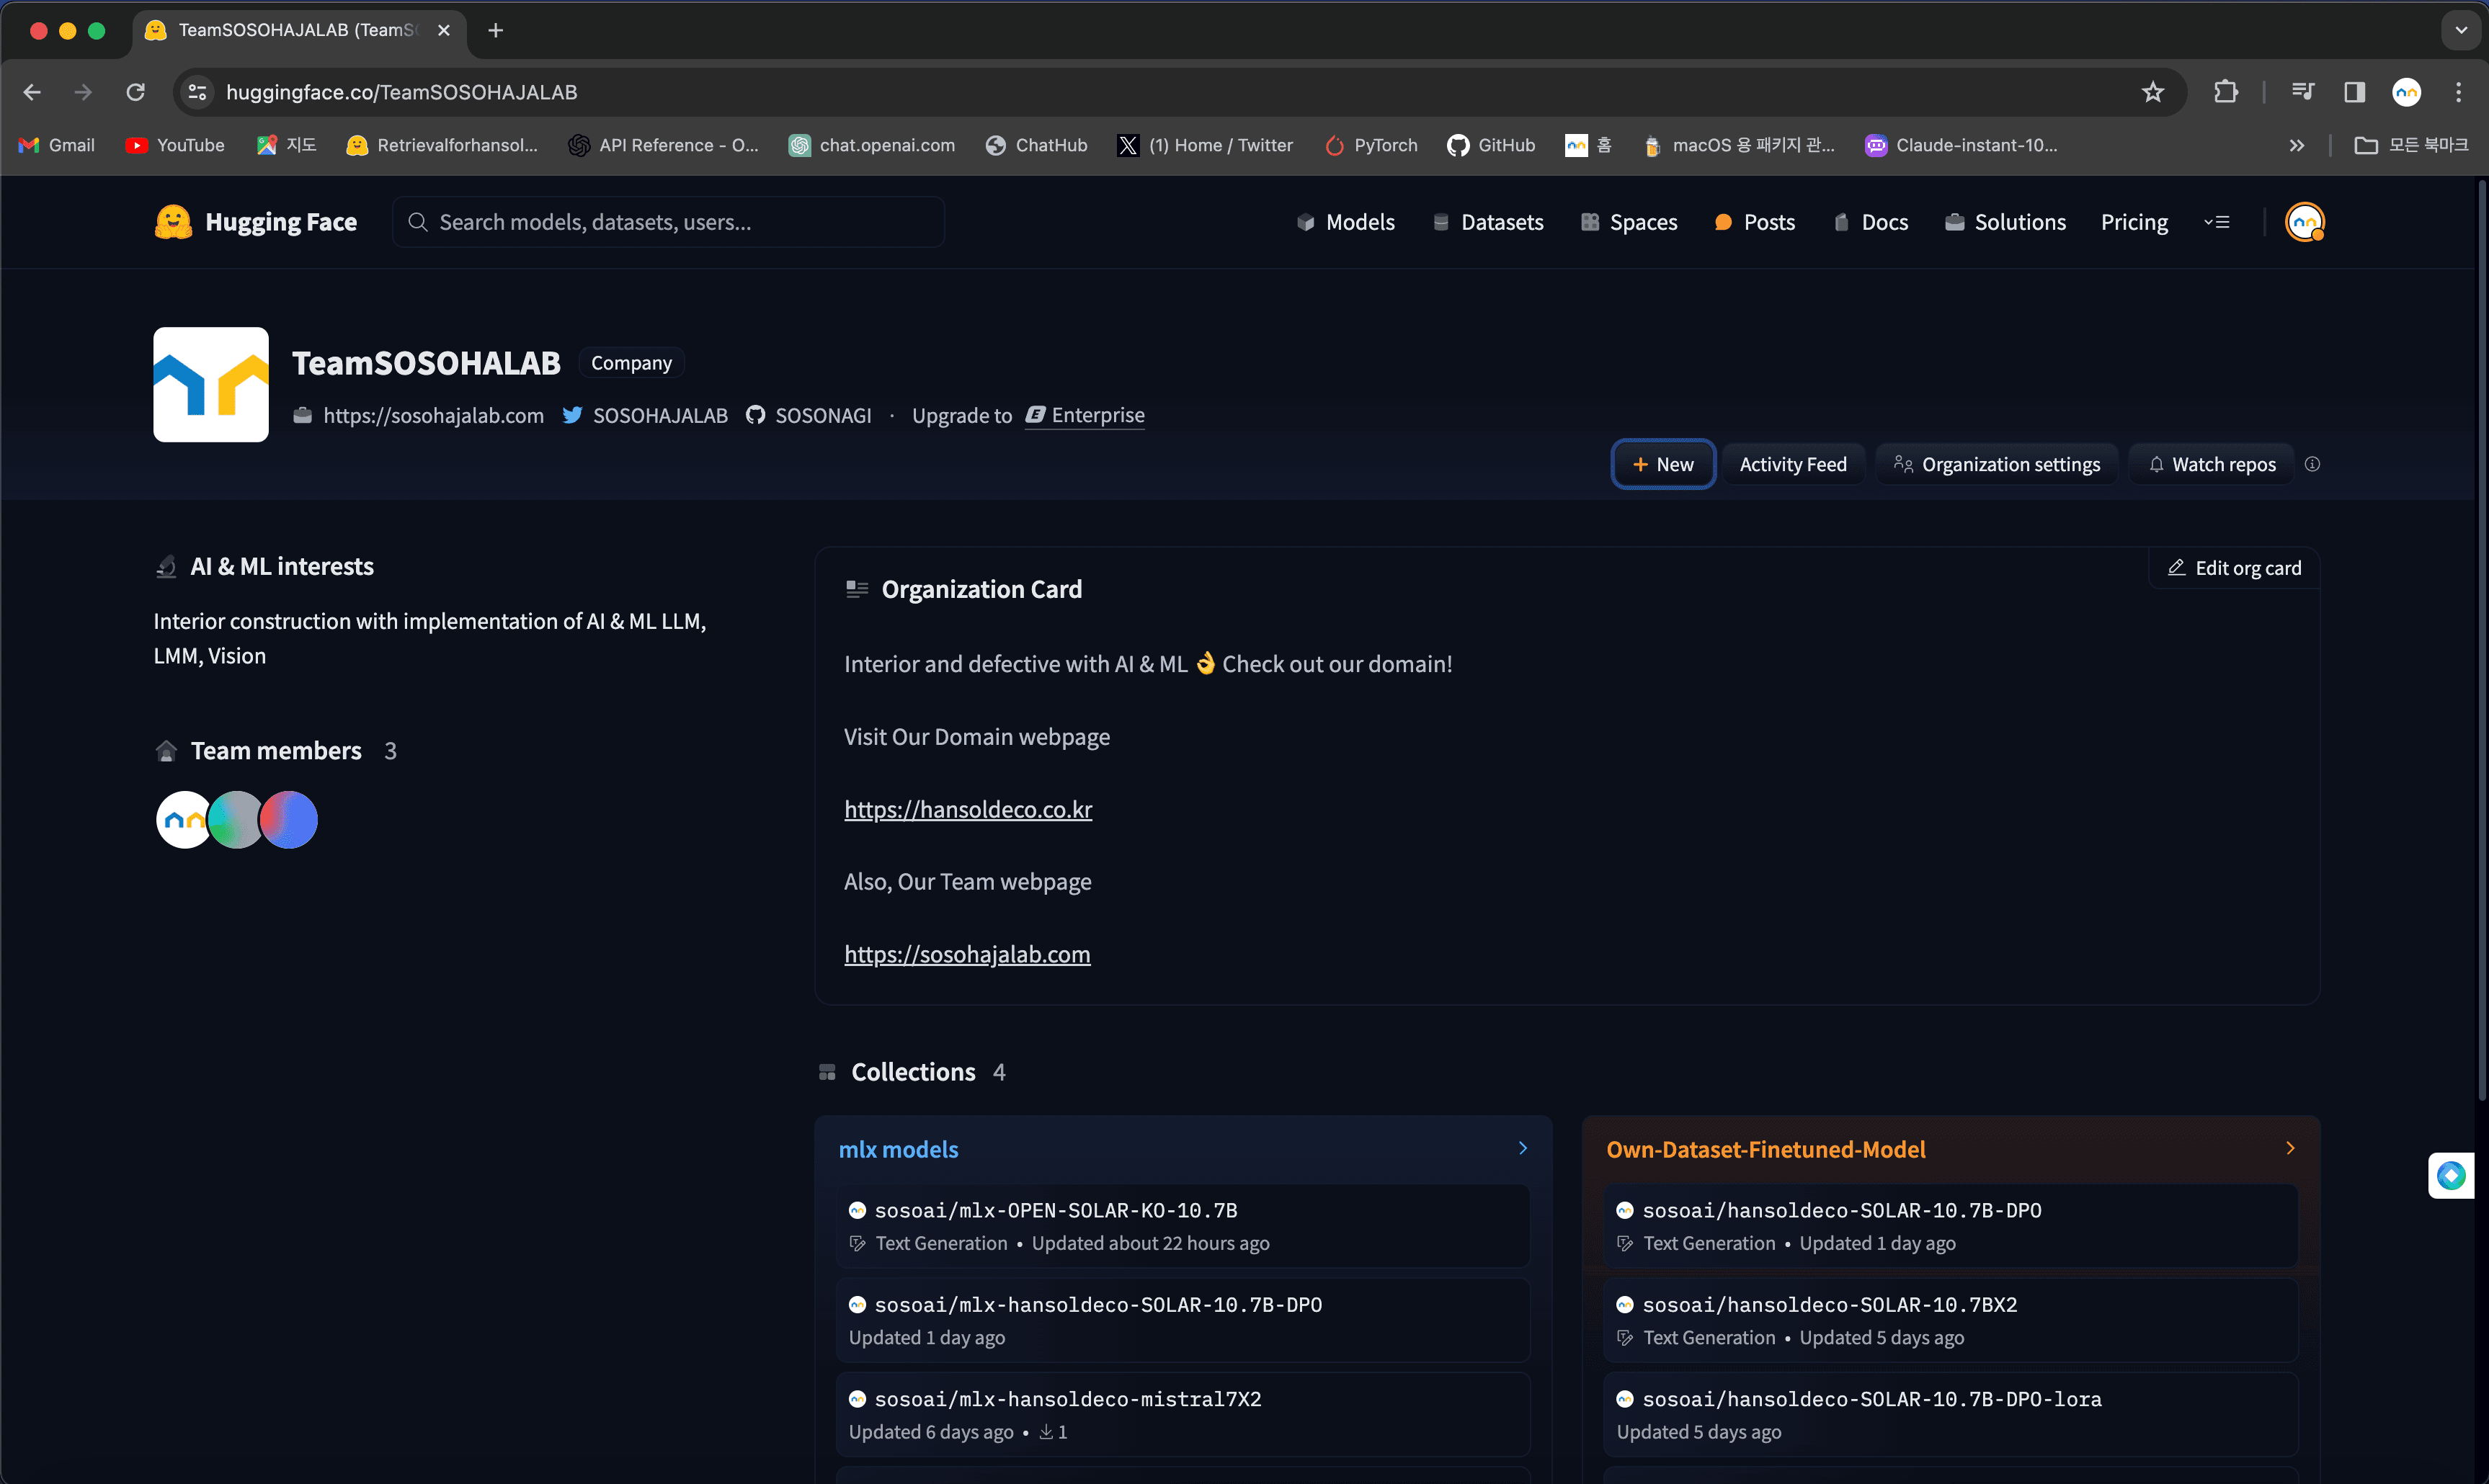Open Solutions in top navigation
This screenshot has width=2489, height=1484.
pos(2005,222)
